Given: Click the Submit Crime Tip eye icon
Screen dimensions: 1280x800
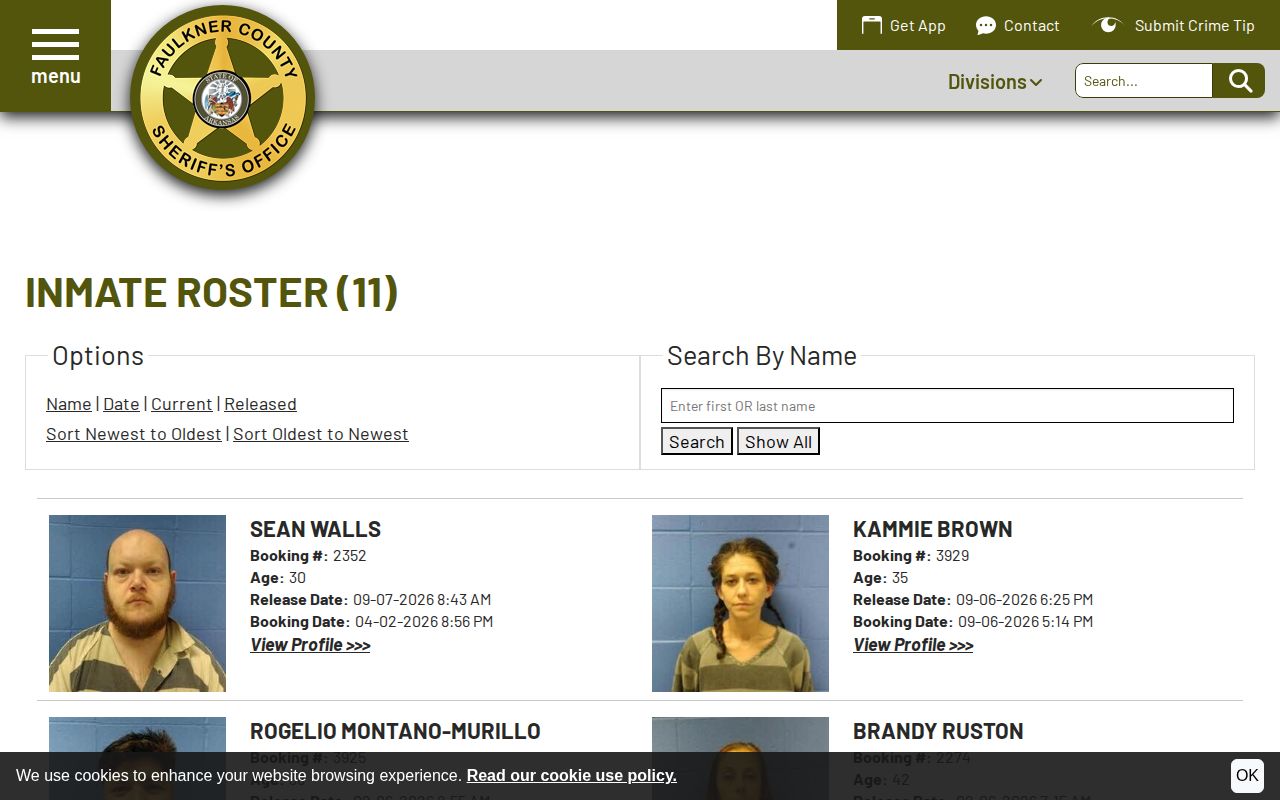Looking at the screenshot, I should (x=1106, y=25).
